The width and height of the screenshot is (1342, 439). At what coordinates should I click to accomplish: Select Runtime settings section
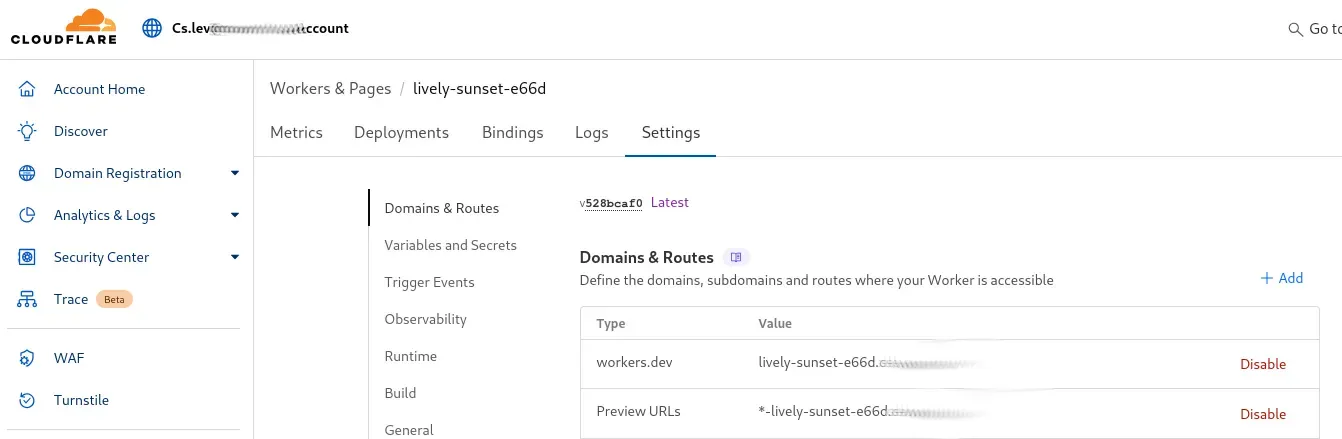click(x=411, y=356)
